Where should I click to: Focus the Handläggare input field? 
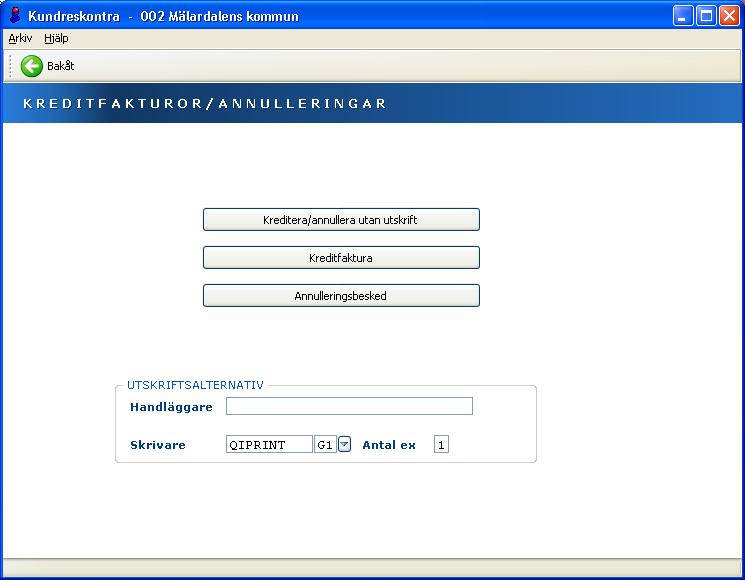(x=349, y=406)
